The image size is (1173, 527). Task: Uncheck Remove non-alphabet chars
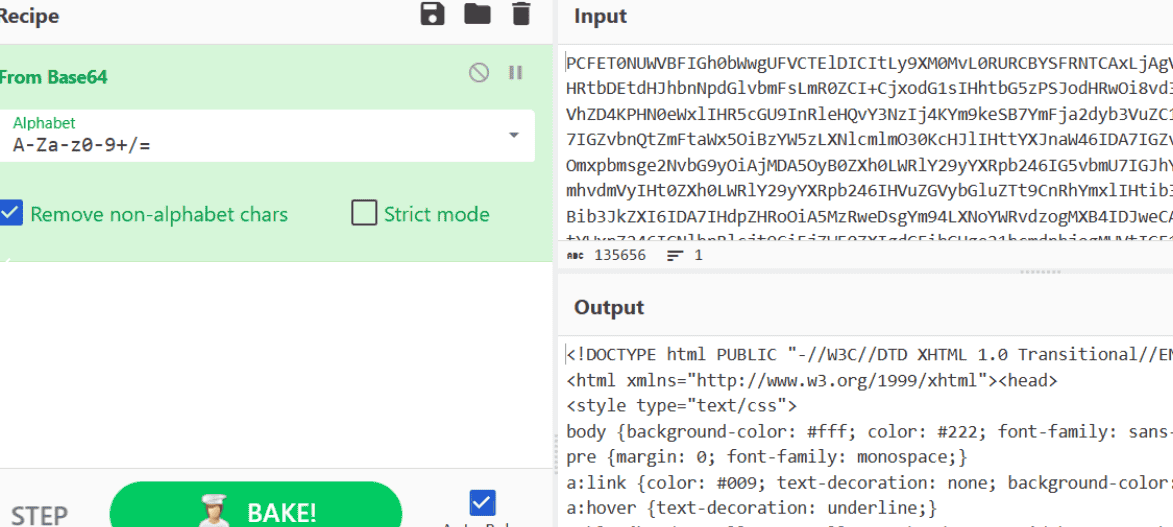click(11, 213)
